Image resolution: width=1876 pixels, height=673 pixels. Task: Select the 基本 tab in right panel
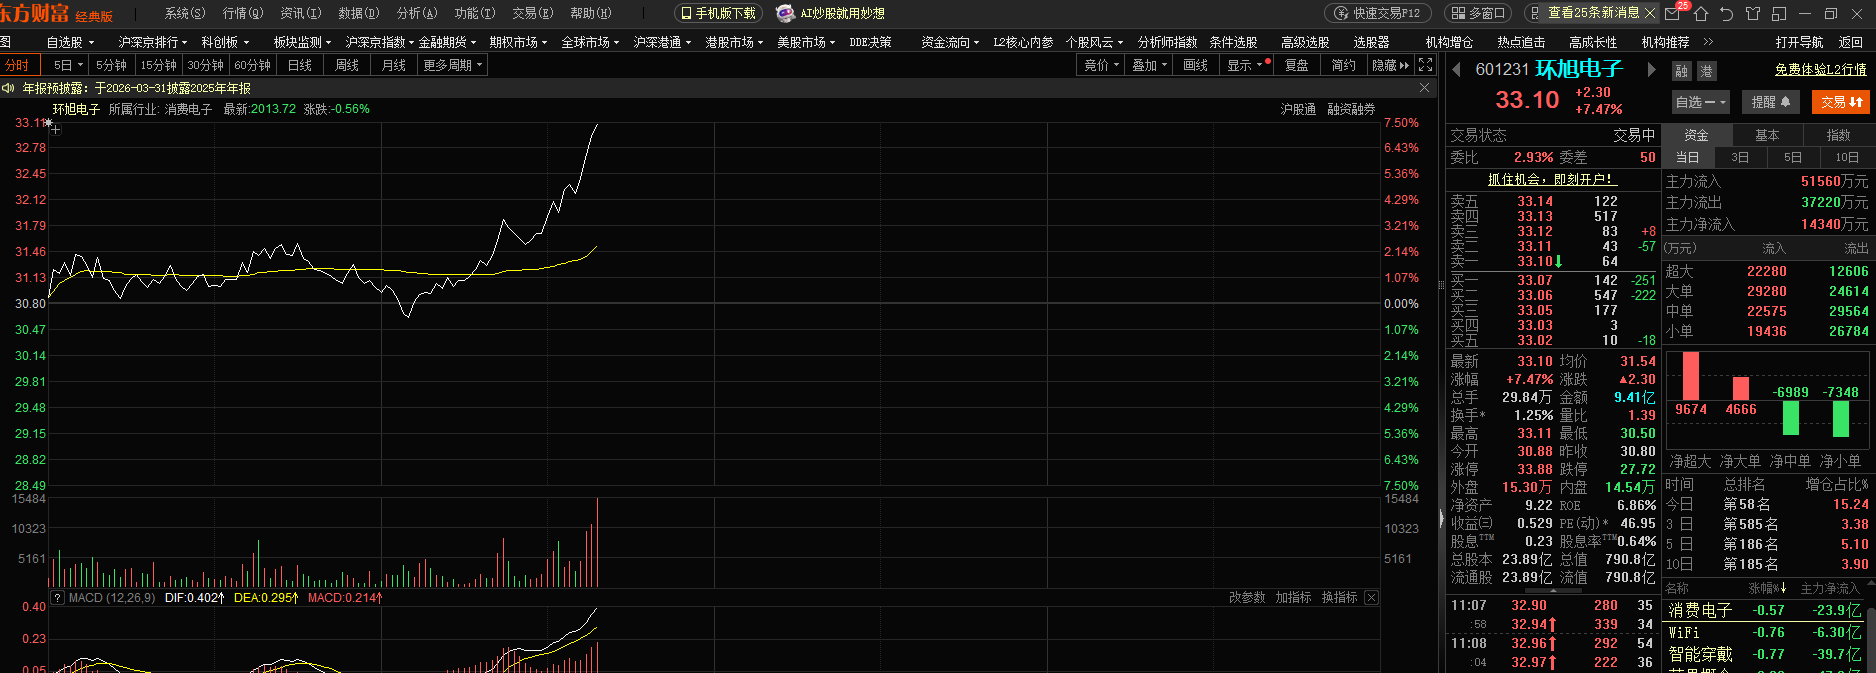pyautogui.click(x=1767, y=135)
